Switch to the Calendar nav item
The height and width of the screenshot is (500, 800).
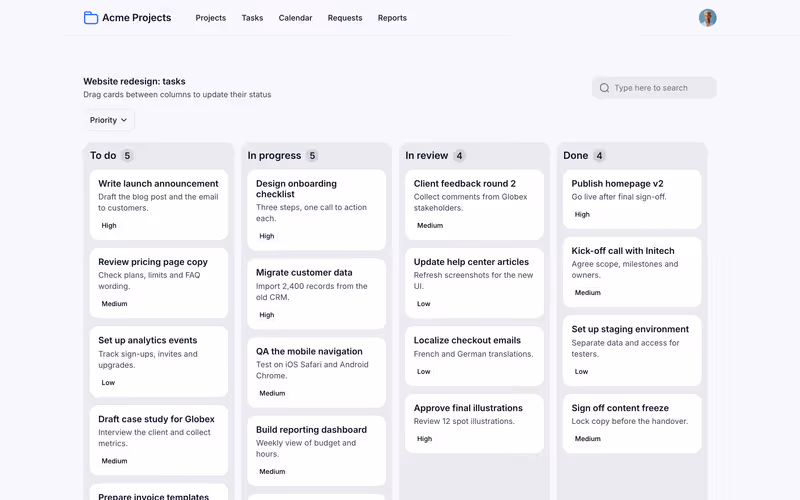[295, 18]
